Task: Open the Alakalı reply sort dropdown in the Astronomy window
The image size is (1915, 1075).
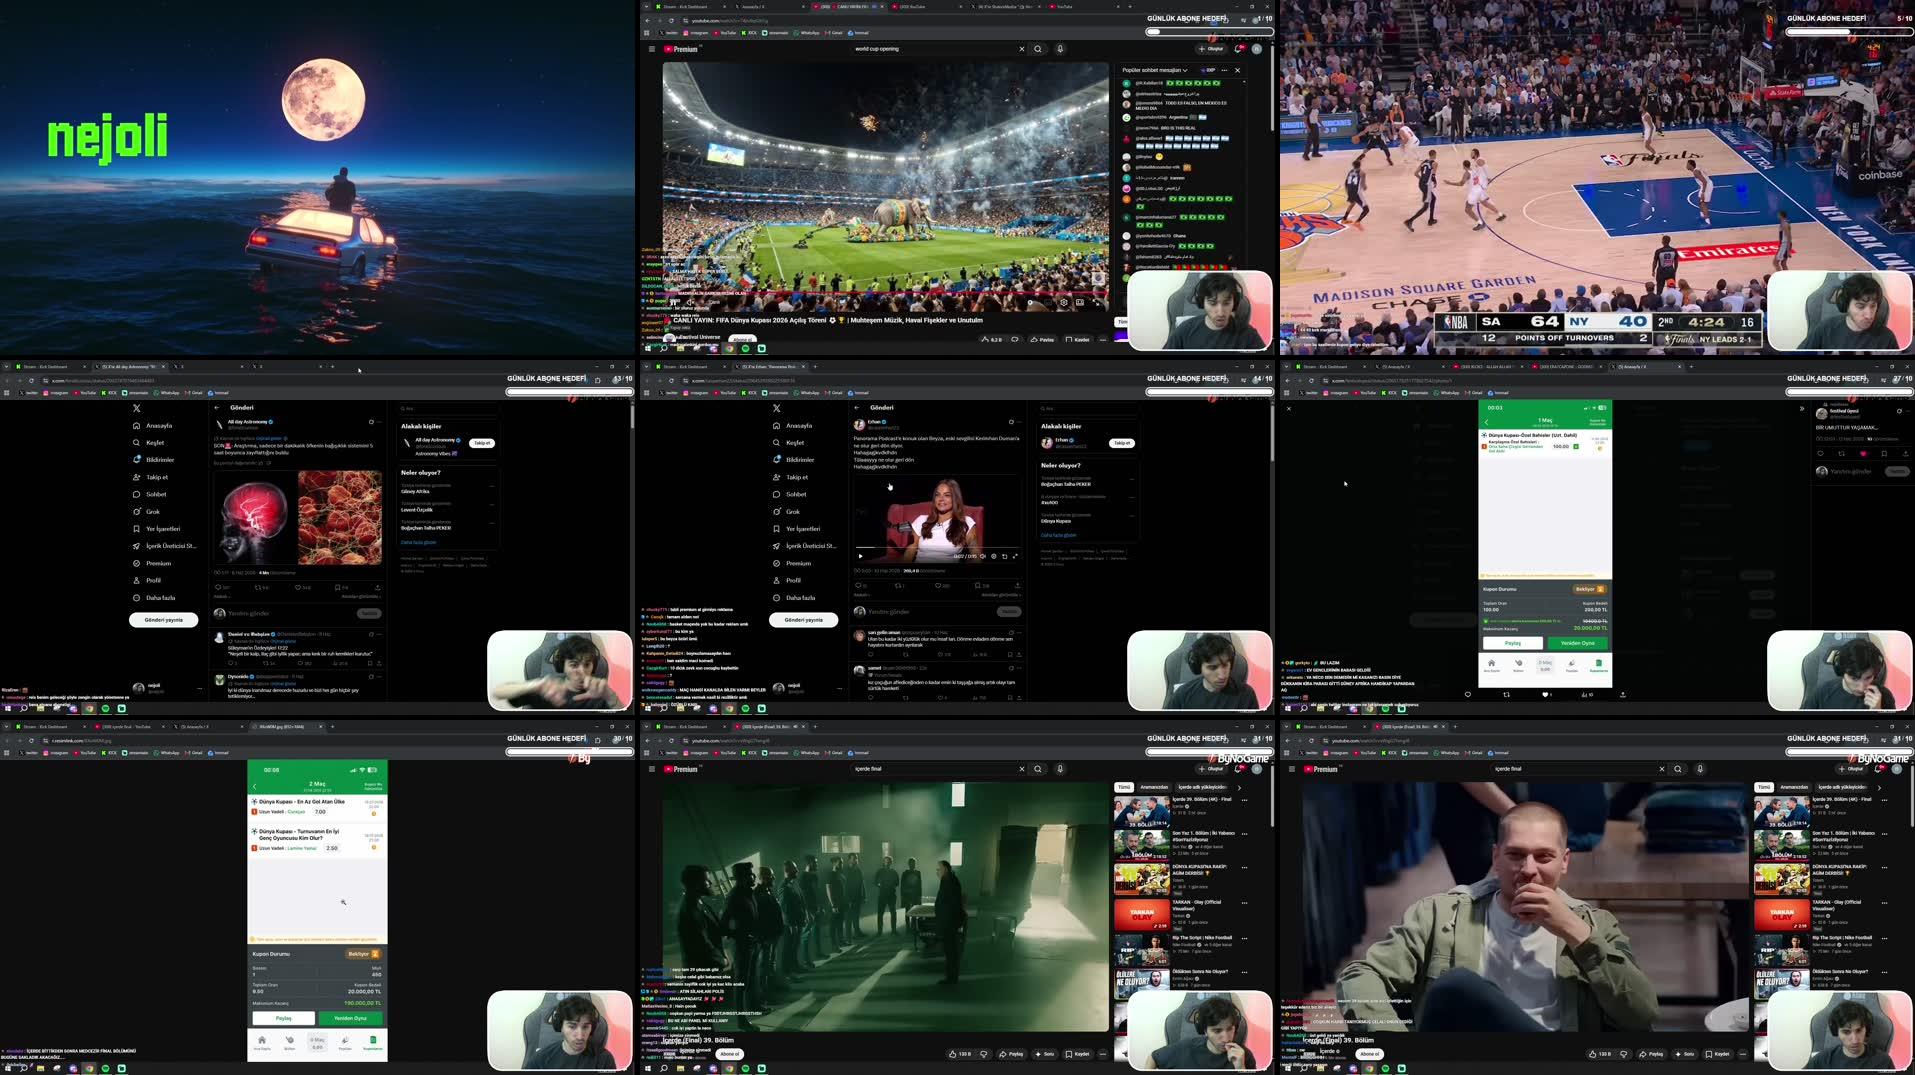Action: coord(222,597)
